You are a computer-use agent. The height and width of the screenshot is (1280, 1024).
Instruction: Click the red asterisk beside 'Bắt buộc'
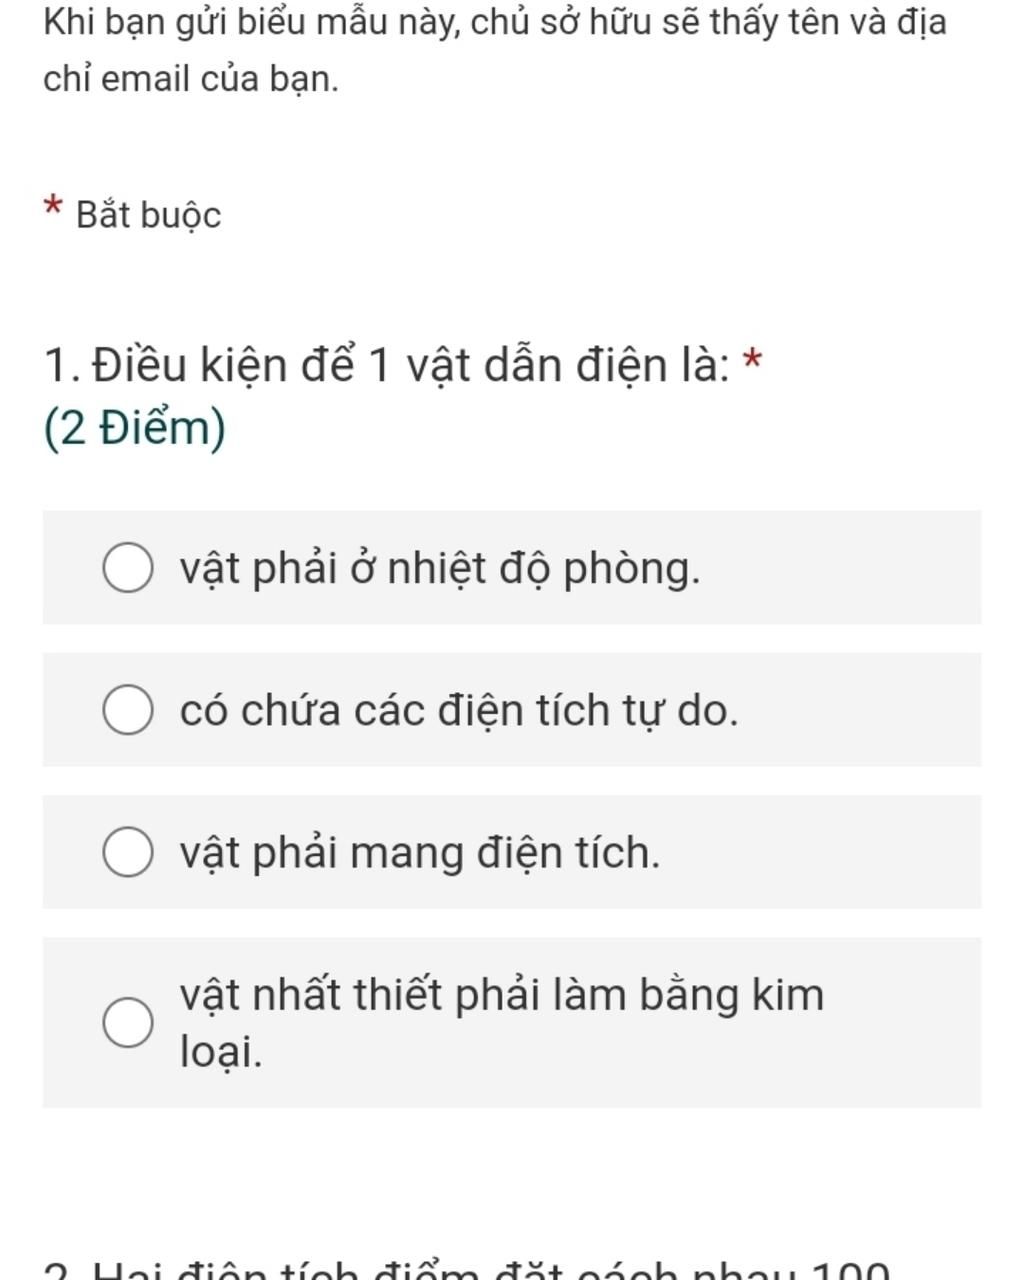click(x=54, y=207)
